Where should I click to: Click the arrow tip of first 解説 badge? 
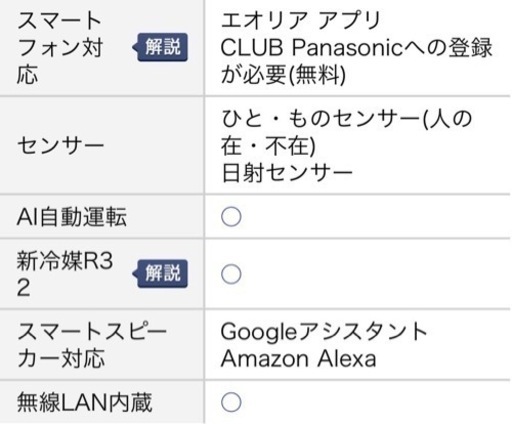tap(134, 47)
